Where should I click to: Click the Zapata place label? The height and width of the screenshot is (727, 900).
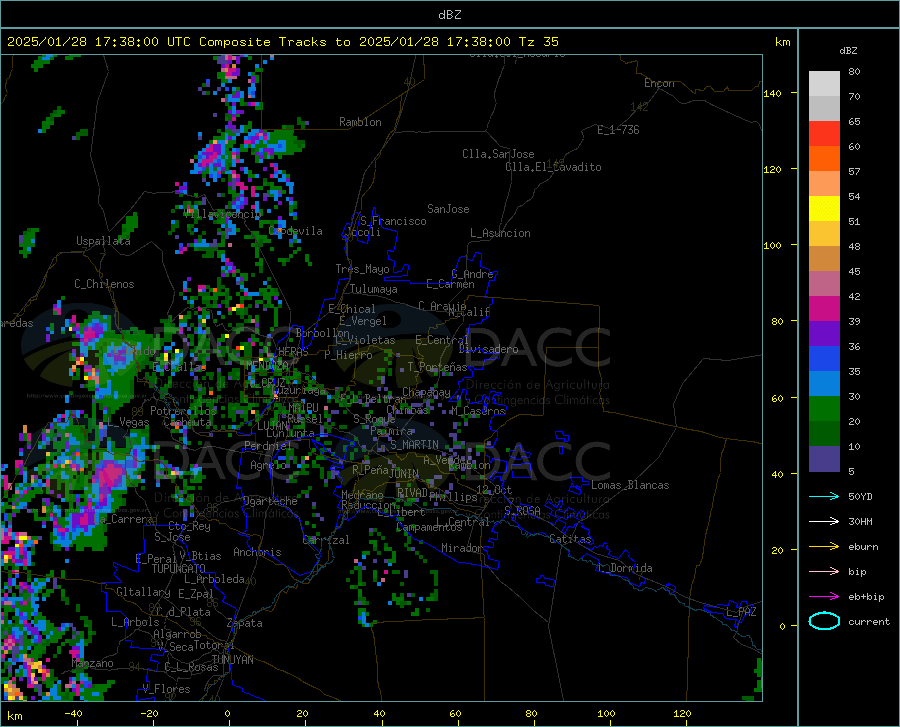click(x=245, y=623)
